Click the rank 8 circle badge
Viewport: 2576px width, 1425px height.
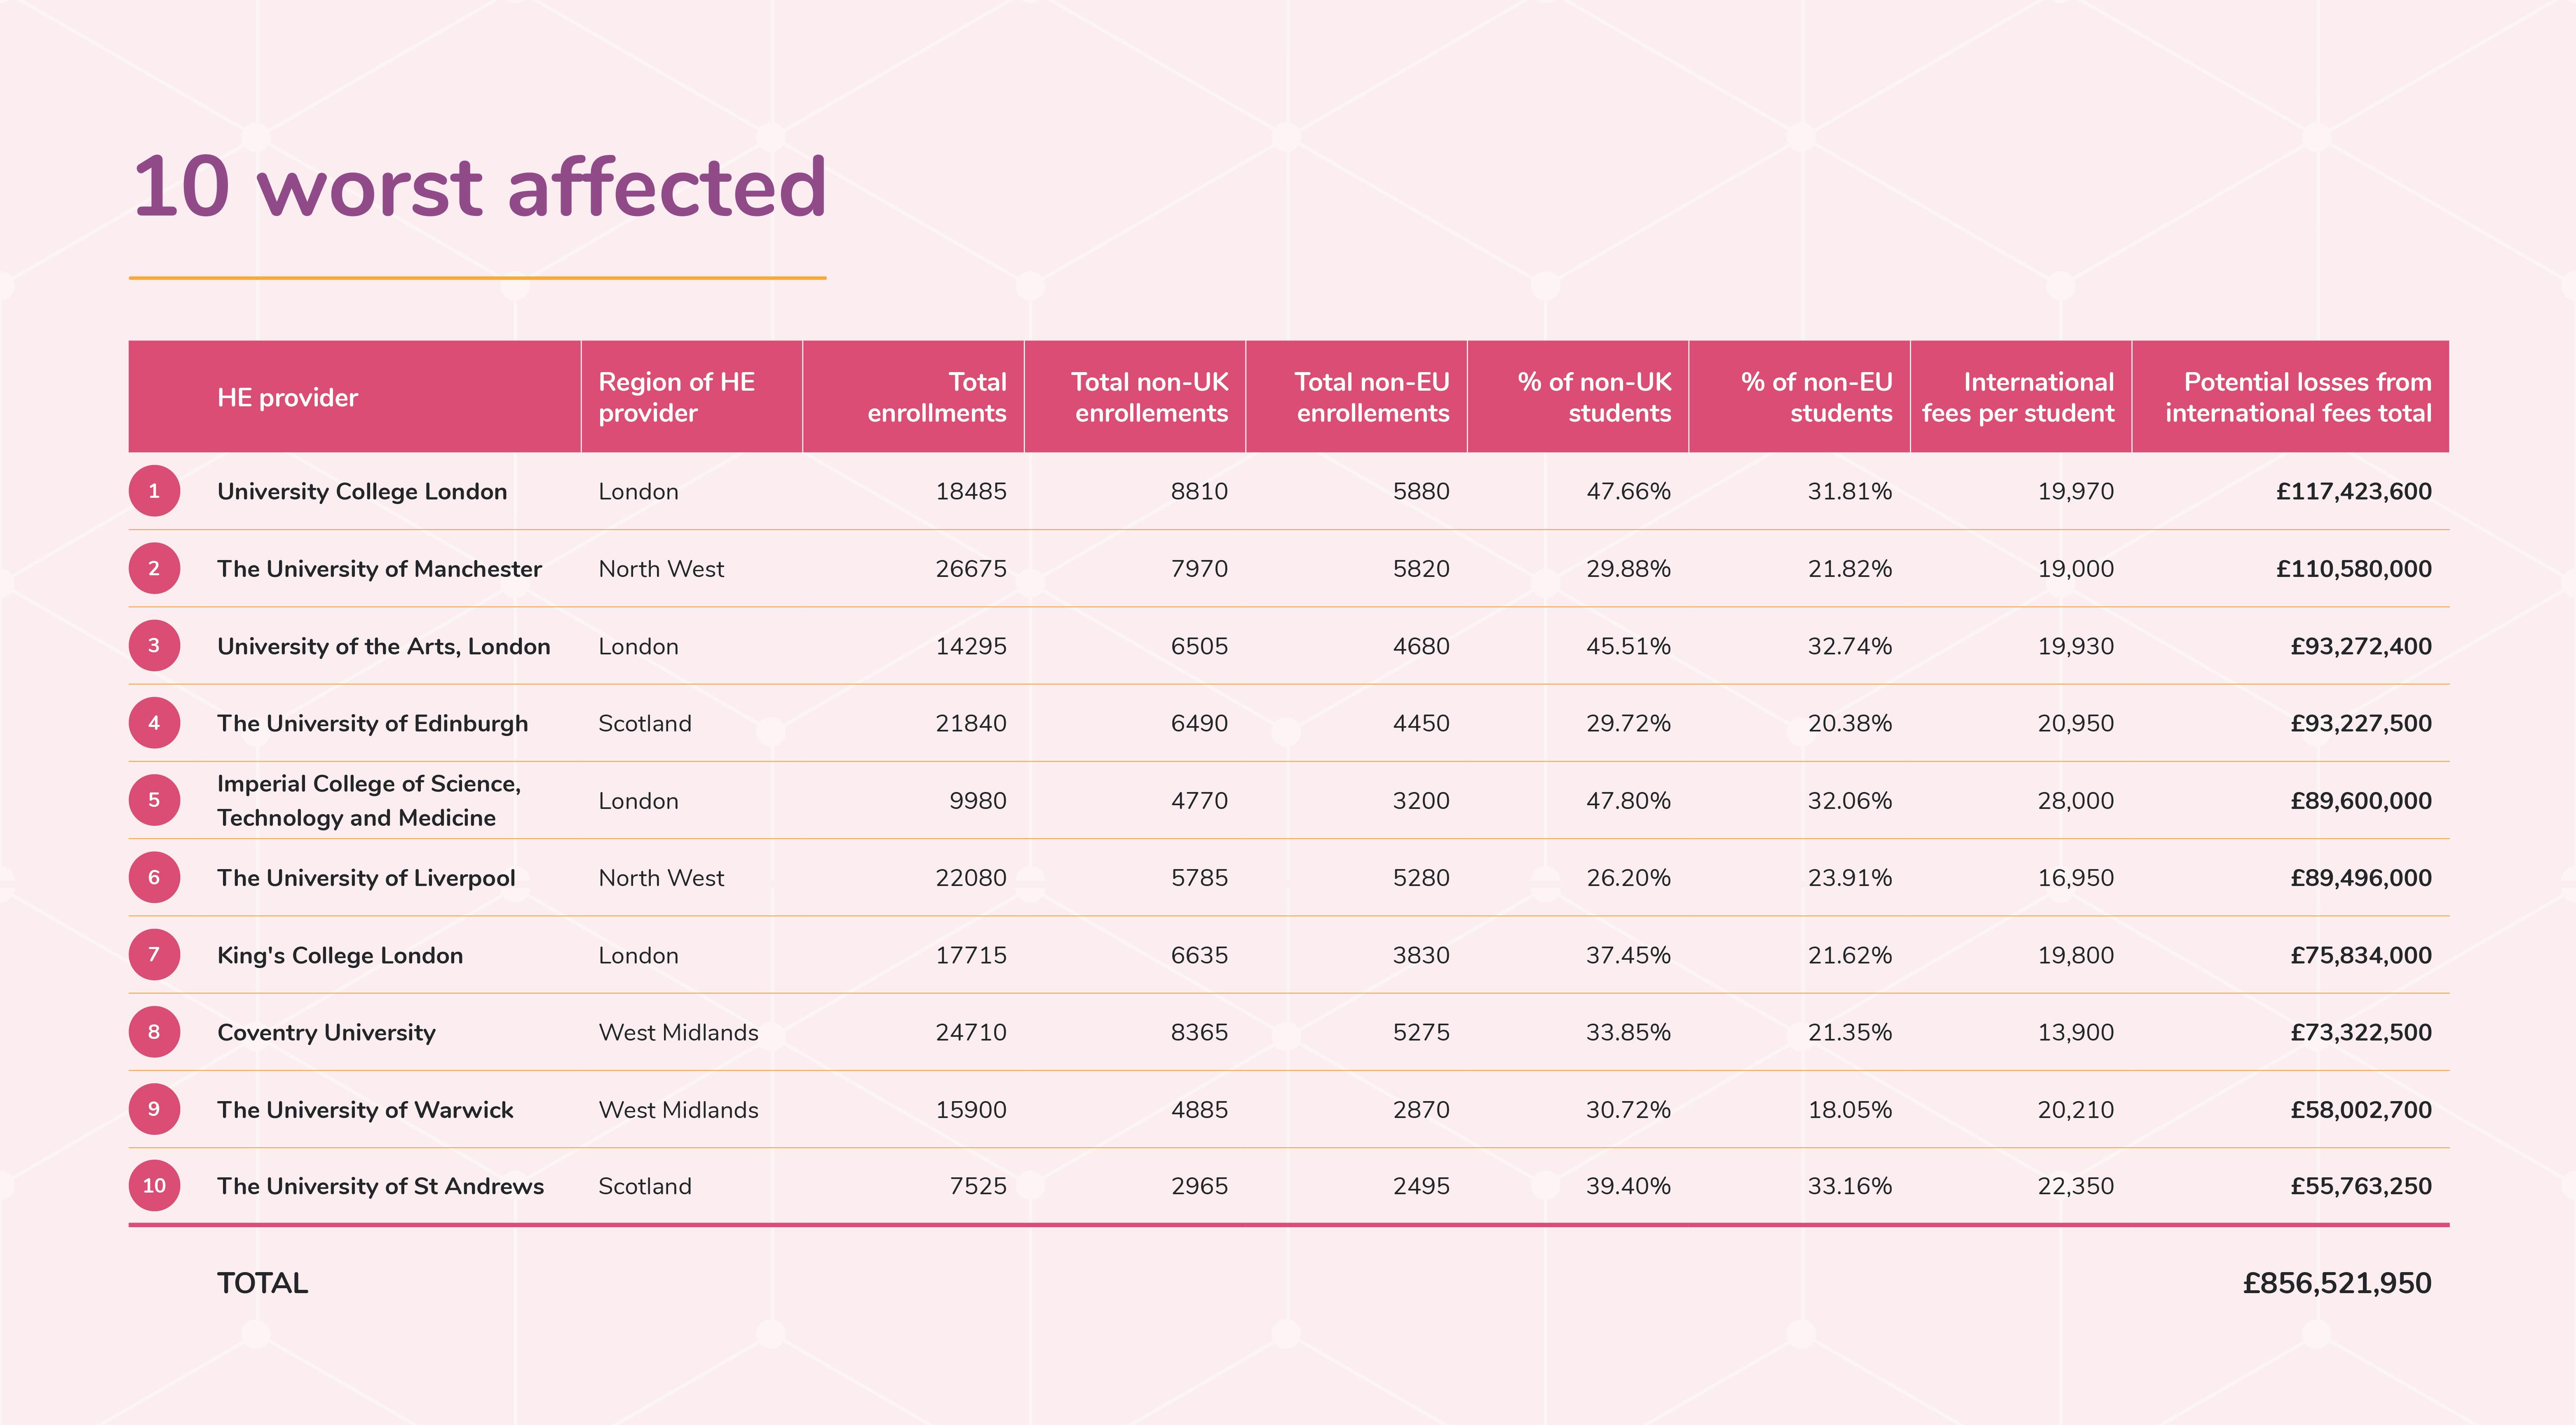(154, 1032)
